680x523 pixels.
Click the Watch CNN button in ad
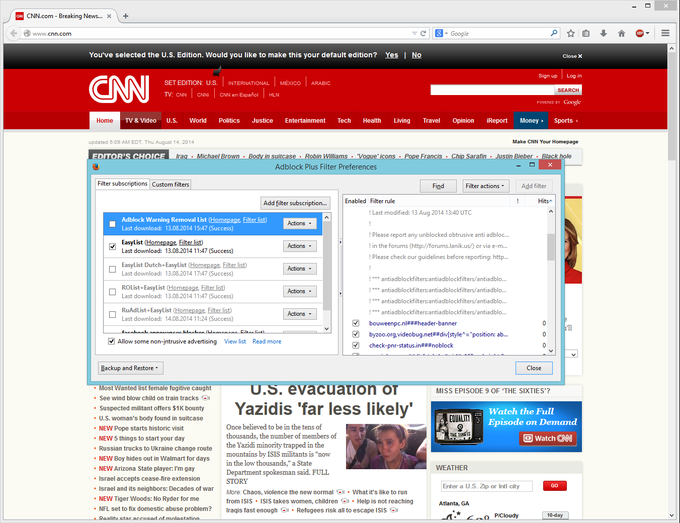pyautogui.click(x=547, y=438)
